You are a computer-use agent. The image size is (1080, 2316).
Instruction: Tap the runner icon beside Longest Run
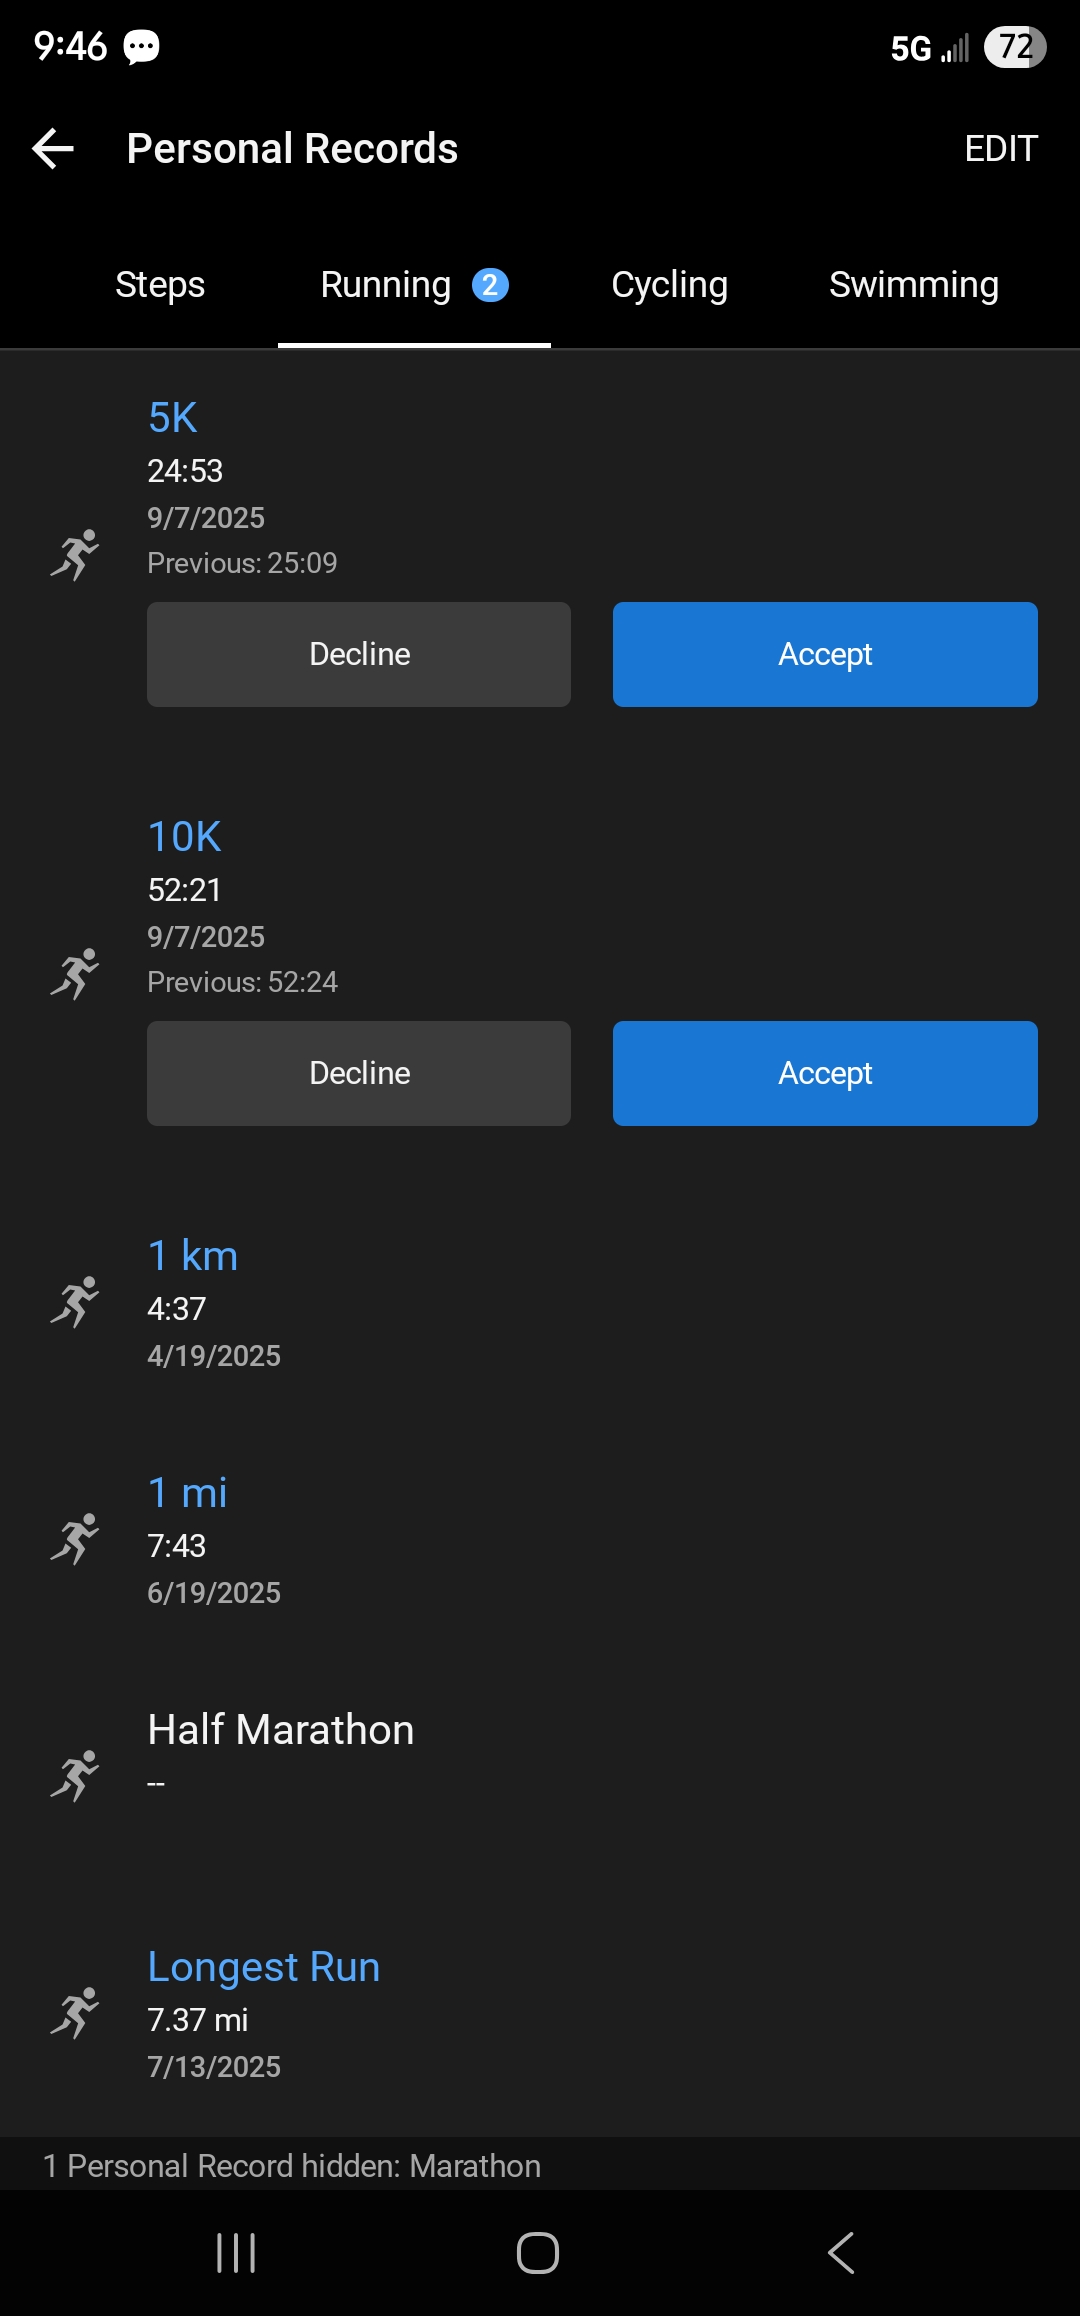(x=75, y=2012)
